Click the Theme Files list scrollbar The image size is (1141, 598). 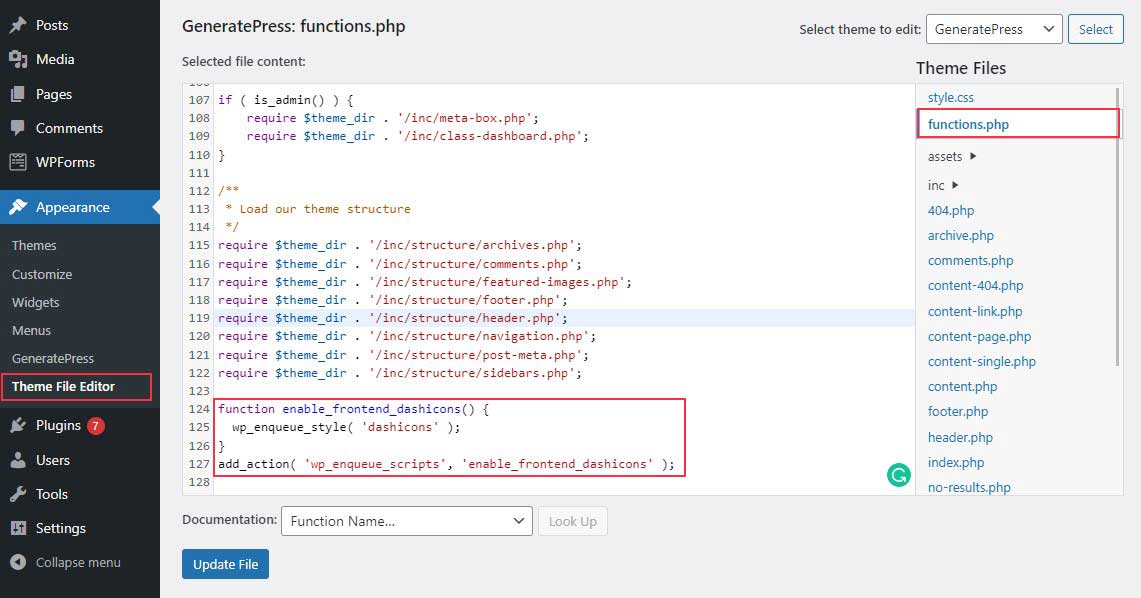pos(1118,227)
